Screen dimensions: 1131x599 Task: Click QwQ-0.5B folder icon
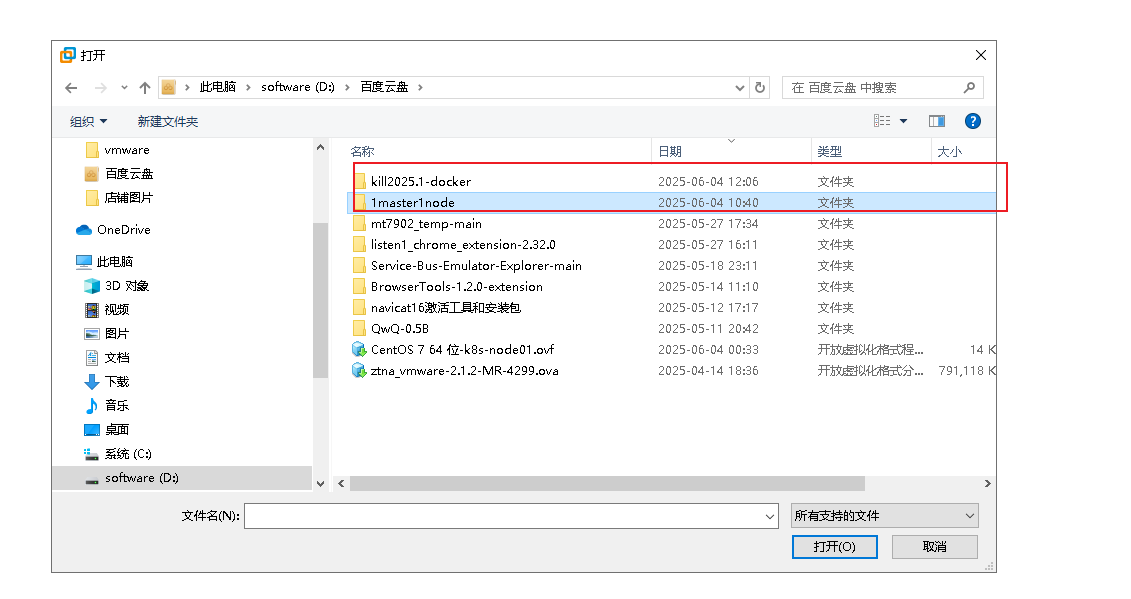[x=359, y=328]
